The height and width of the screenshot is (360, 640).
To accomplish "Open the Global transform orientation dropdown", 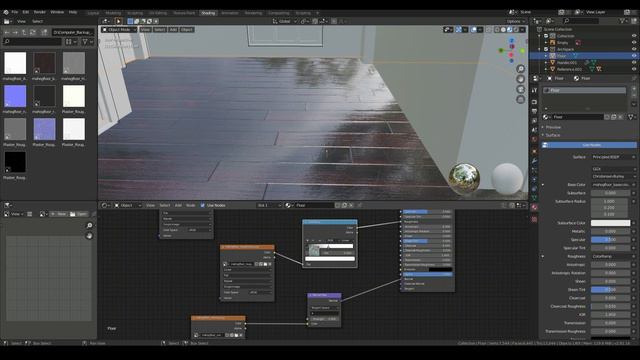I will [285, 21].
